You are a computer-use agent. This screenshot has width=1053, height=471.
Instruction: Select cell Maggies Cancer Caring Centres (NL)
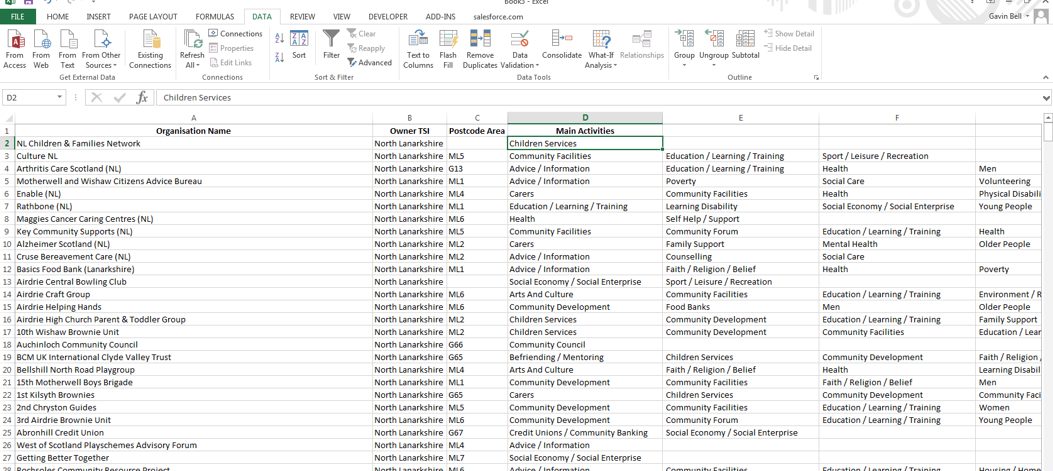pyautogui.click(x=193, y=219)
